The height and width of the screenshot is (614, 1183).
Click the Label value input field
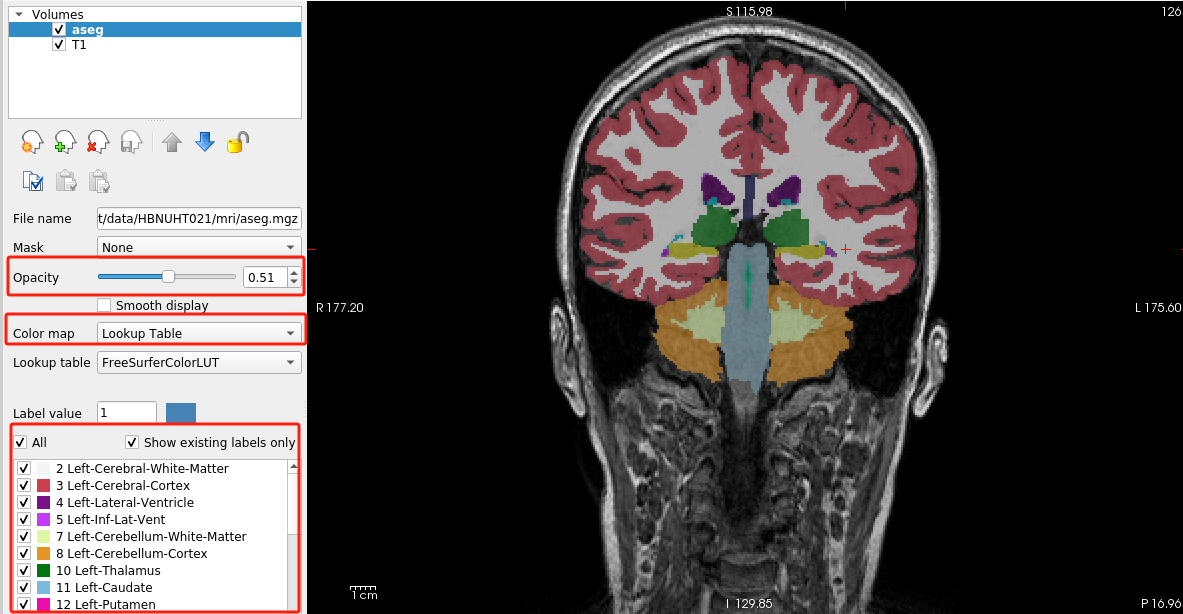pyautogui.click(x=127, y=413)
